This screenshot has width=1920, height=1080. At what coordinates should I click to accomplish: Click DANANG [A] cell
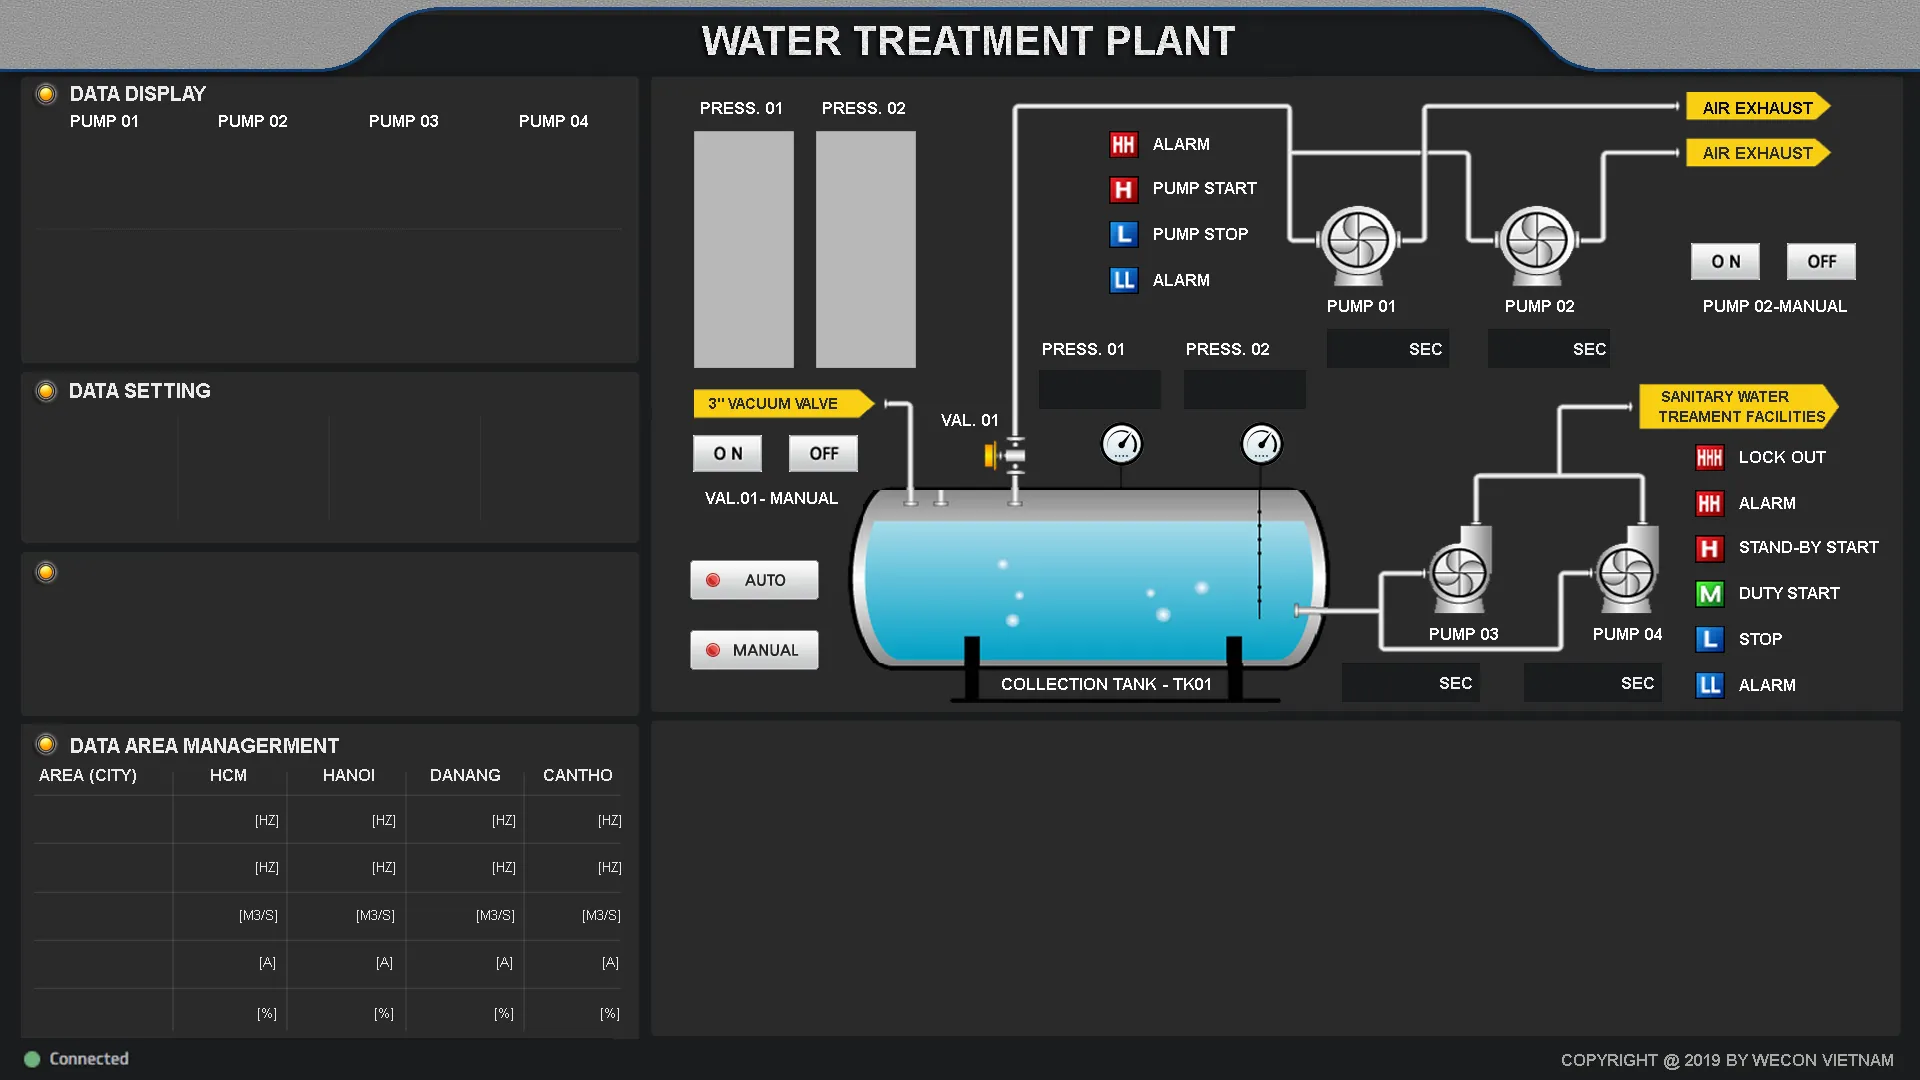pyautogui.click(x=465, y=963)
